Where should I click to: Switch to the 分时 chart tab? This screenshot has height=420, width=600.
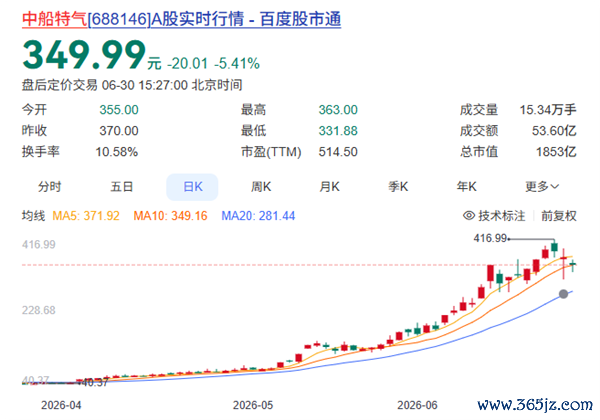[x=49, y=187]
